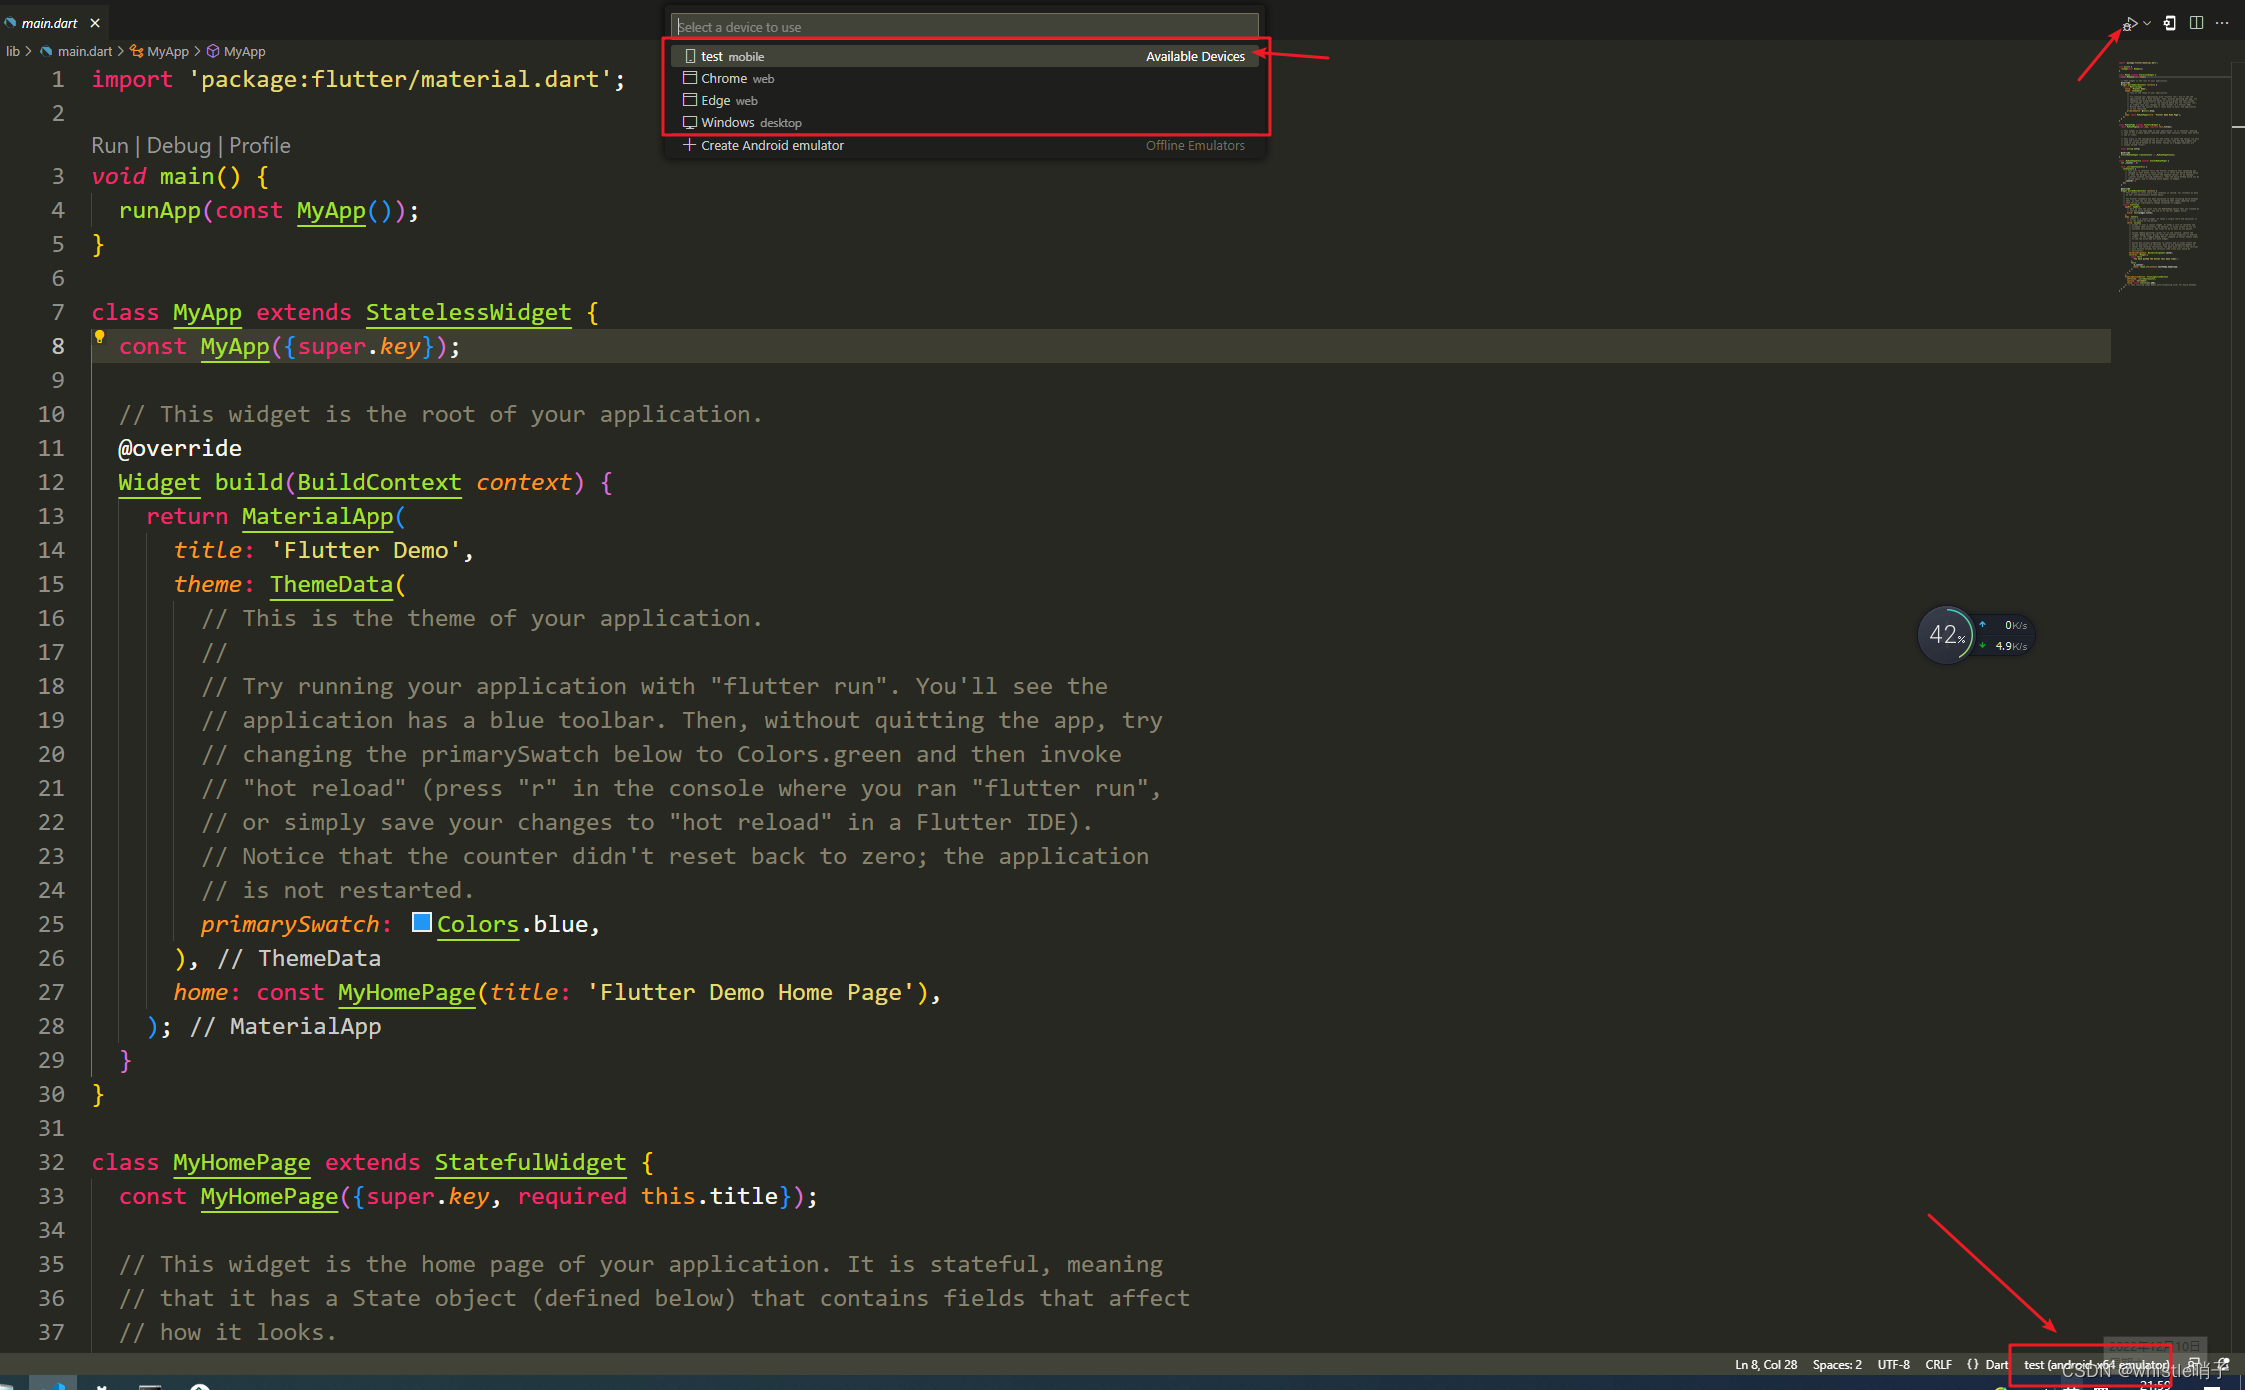The width and height of the screenshot is (2245, 1390).
Task: Click the lightbulb quick-fix icon
Action: tap(100, 337)
